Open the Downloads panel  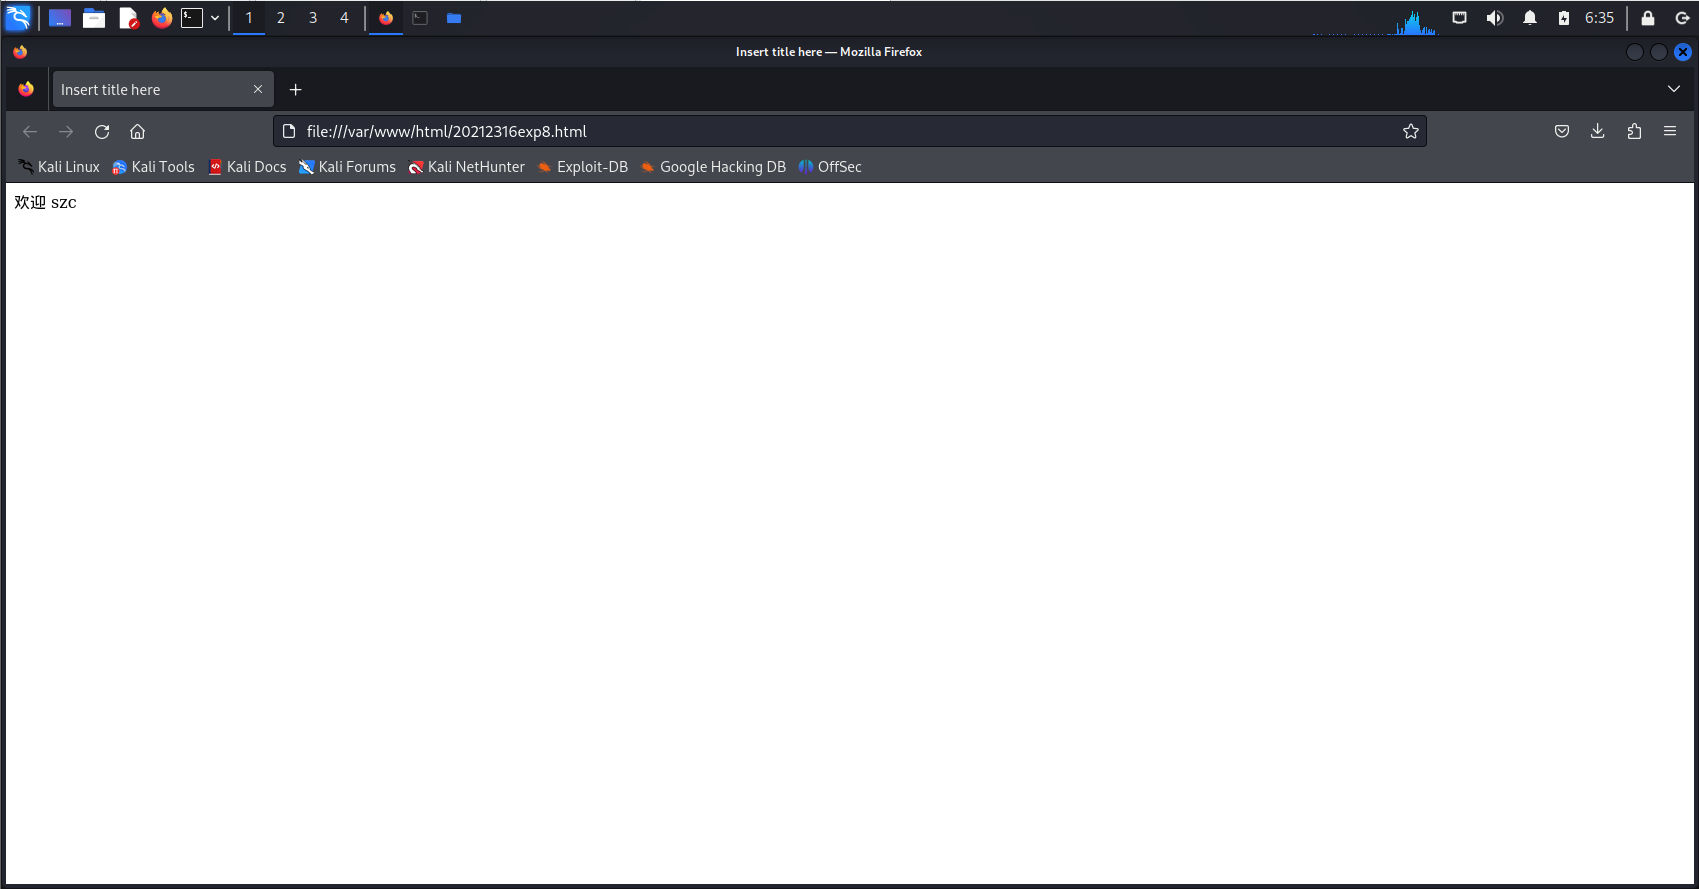point(1598,131)
